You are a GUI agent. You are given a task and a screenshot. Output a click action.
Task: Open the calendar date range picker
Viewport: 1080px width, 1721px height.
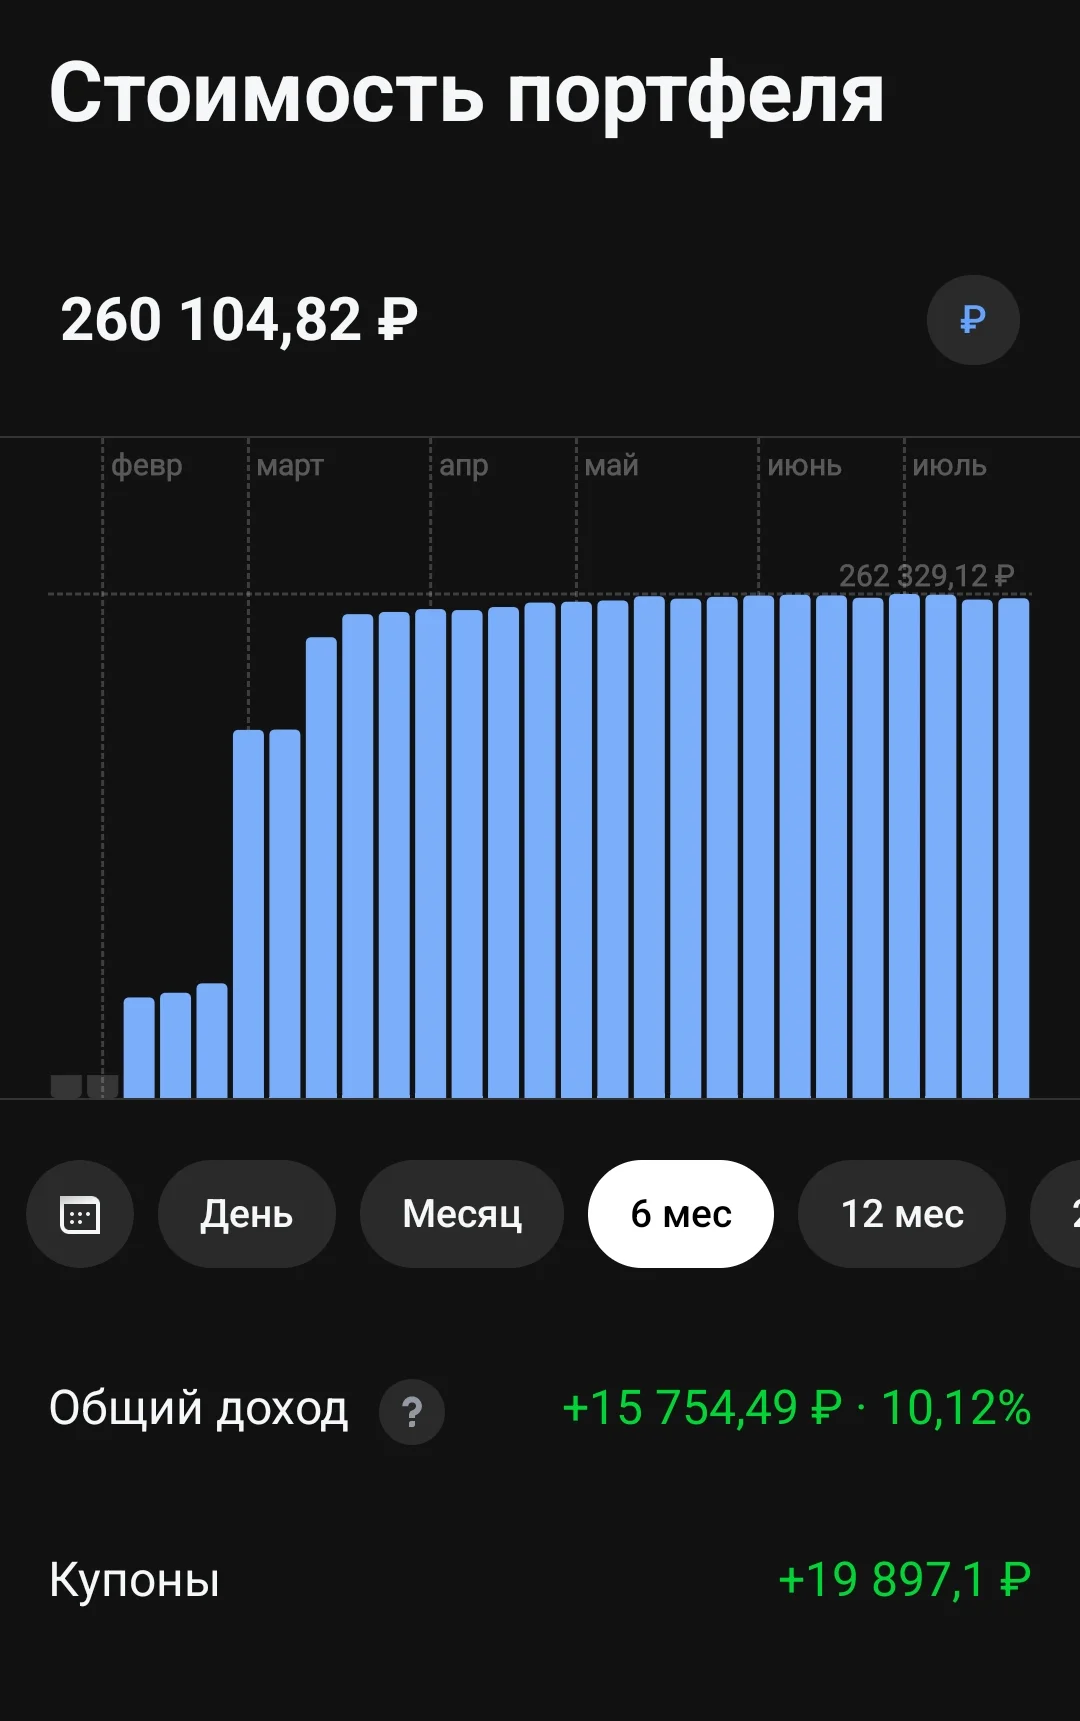(x=80, y=1214)
